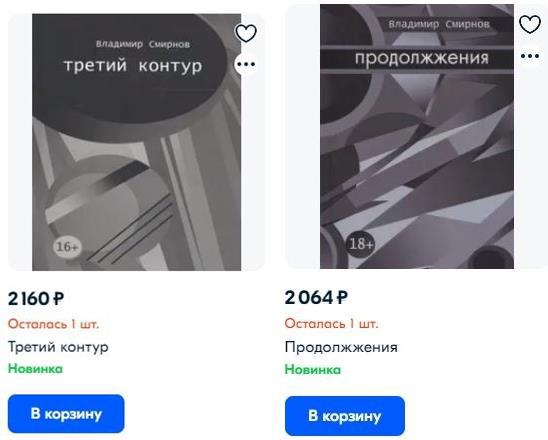Click the 2 064 ₽ price

click(316, 298)
